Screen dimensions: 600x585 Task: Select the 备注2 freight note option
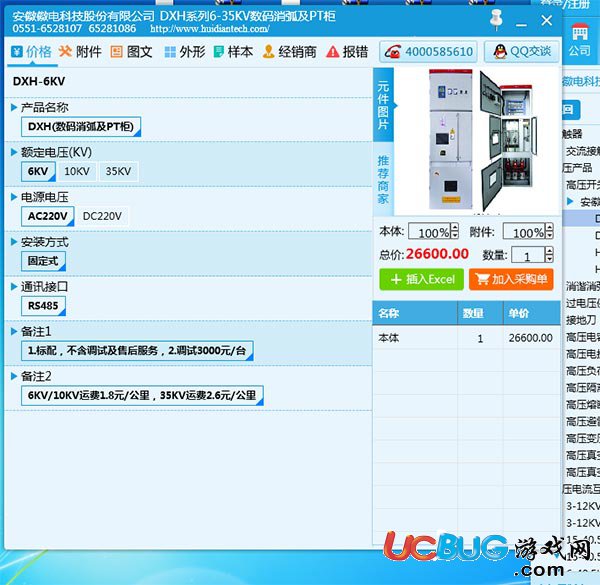tap(142, 395)
